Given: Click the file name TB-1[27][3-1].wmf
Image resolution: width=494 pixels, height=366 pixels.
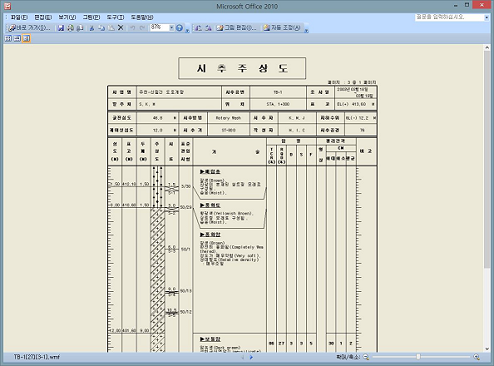Looking at the screenshot, I should 37,357.
